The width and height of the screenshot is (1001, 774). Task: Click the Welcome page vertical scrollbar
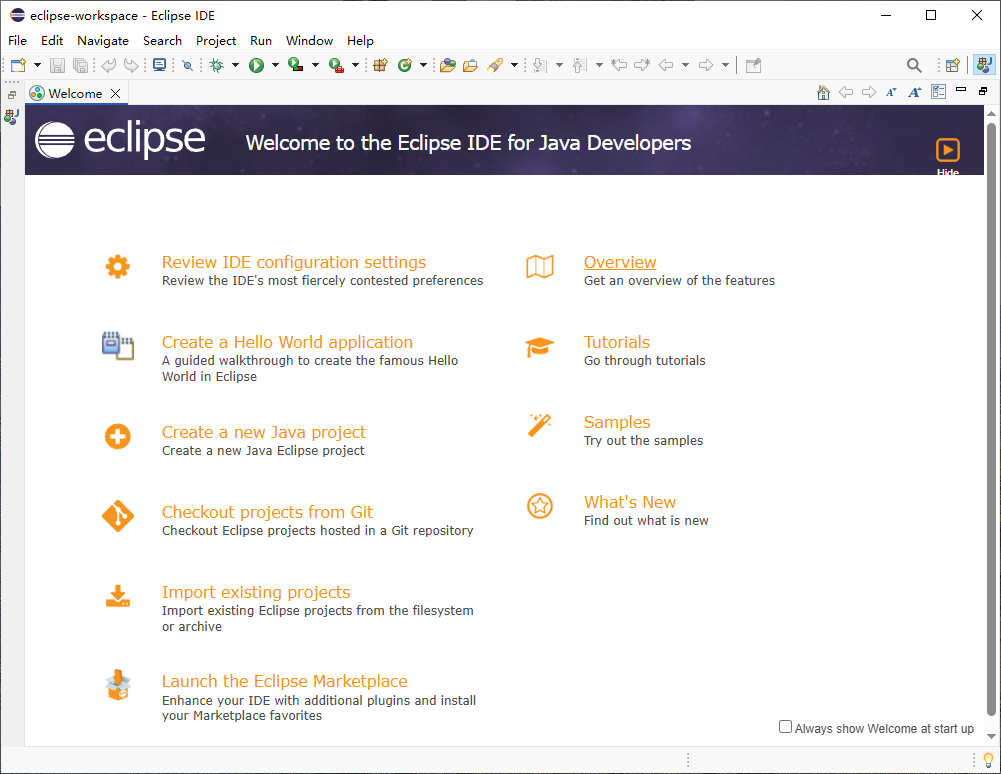991,418
